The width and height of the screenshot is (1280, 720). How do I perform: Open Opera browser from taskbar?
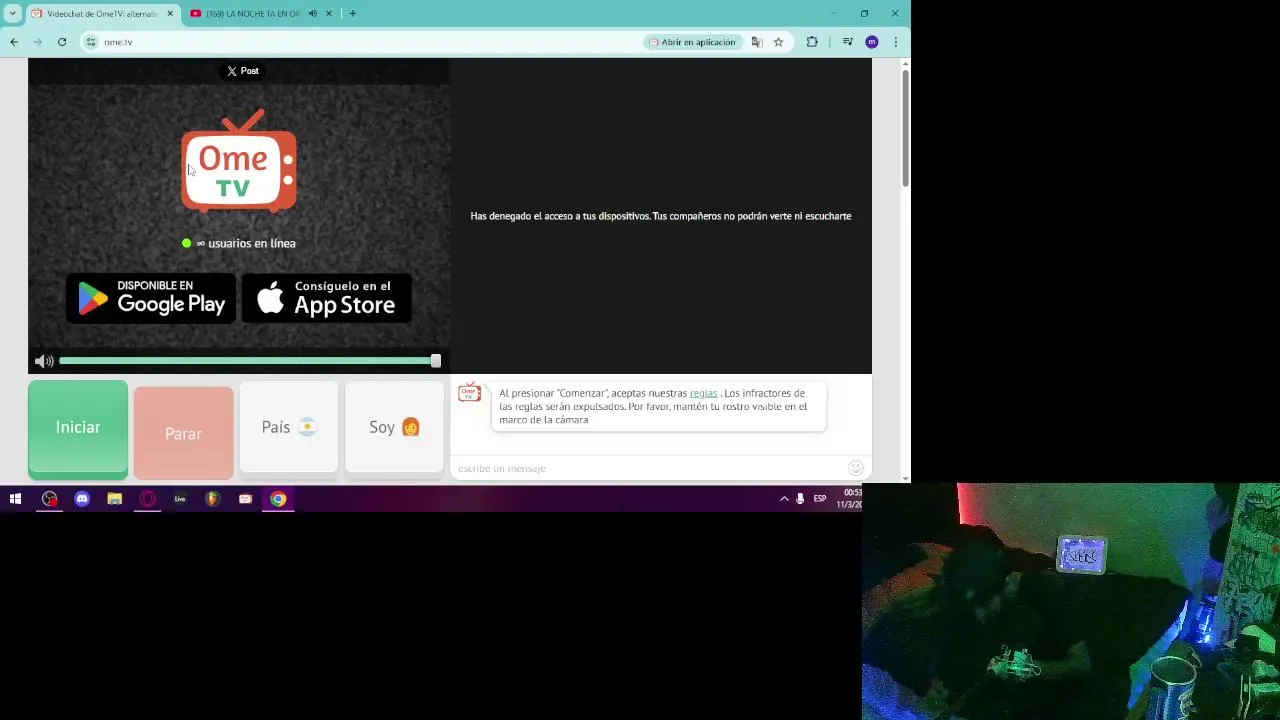[x=147, y=499]
